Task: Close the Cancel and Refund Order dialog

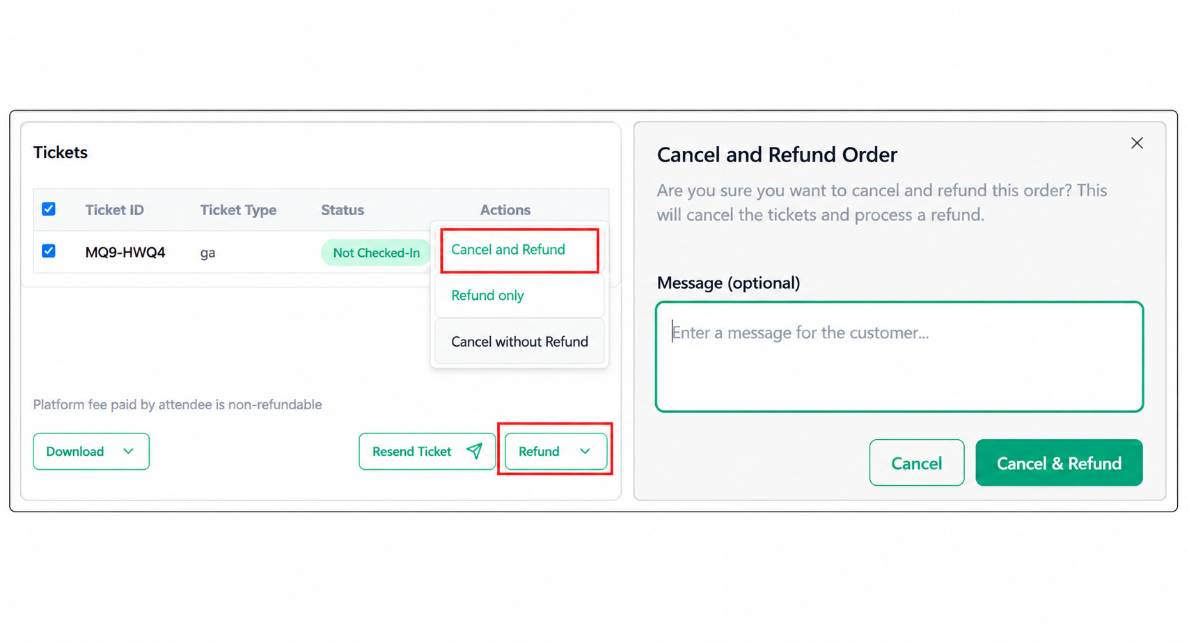Action: pyautogui.click(x=1137, y=143)
